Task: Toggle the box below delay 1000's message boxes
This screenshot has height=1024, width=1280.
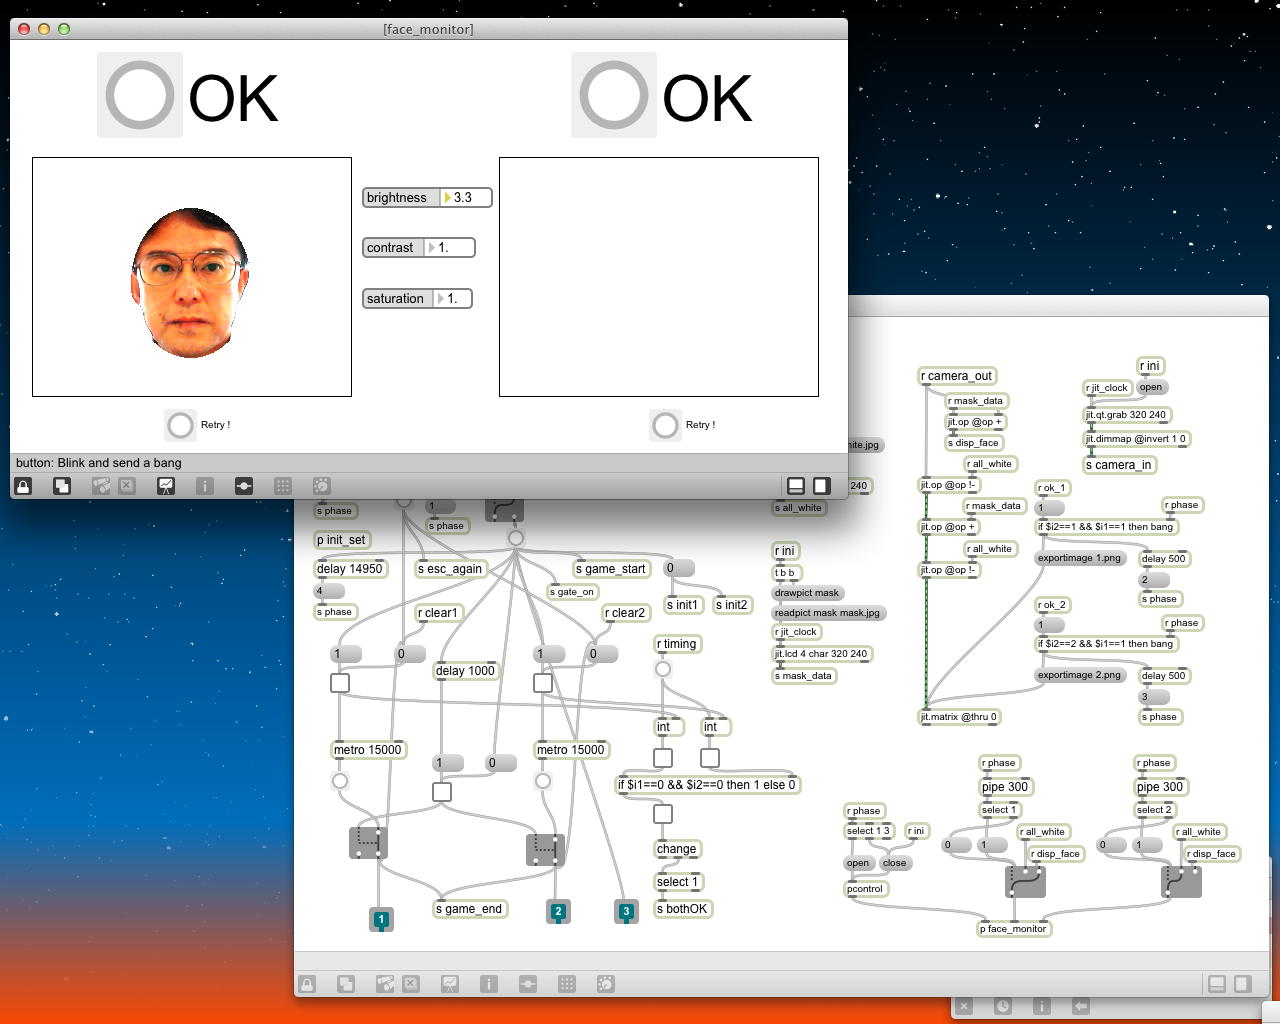Action: click(442, 792)
